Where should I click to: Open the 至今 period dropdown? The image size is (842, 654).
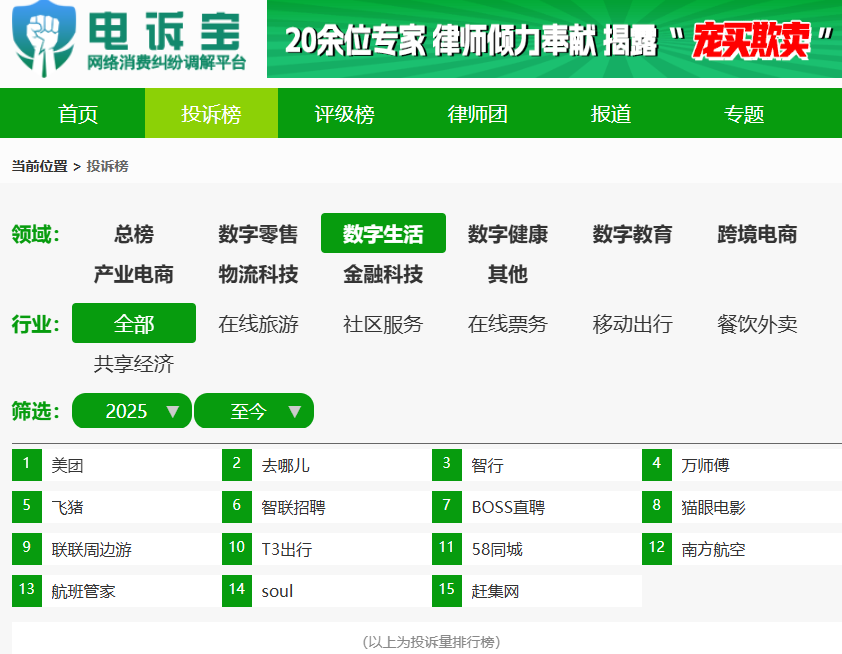(253, 411)
